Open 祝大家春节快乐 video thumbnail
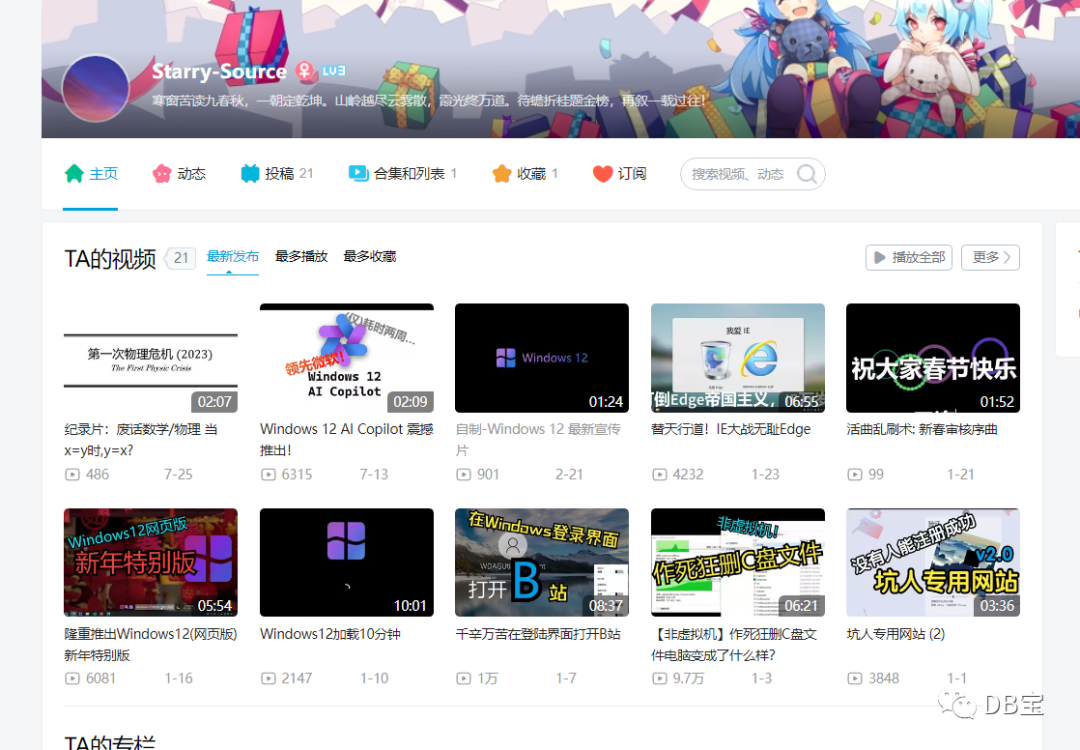Viewport: 1080px width, 750px height. tap(933, 358)
